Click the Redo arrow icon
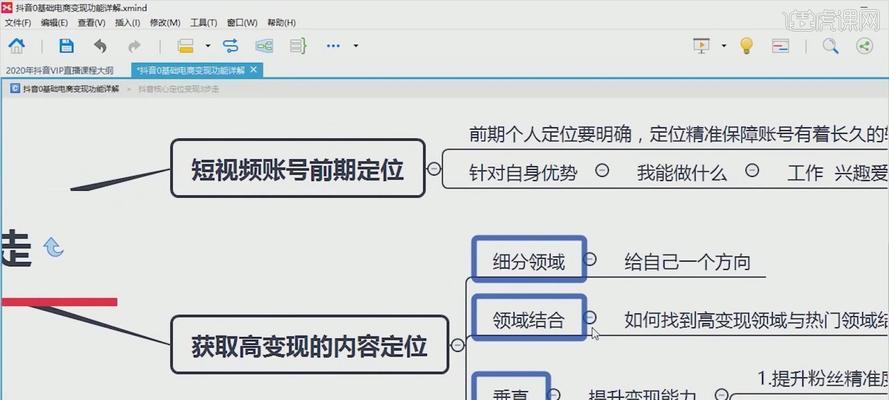Screen dimensions: 889x400 coord(134,46)
